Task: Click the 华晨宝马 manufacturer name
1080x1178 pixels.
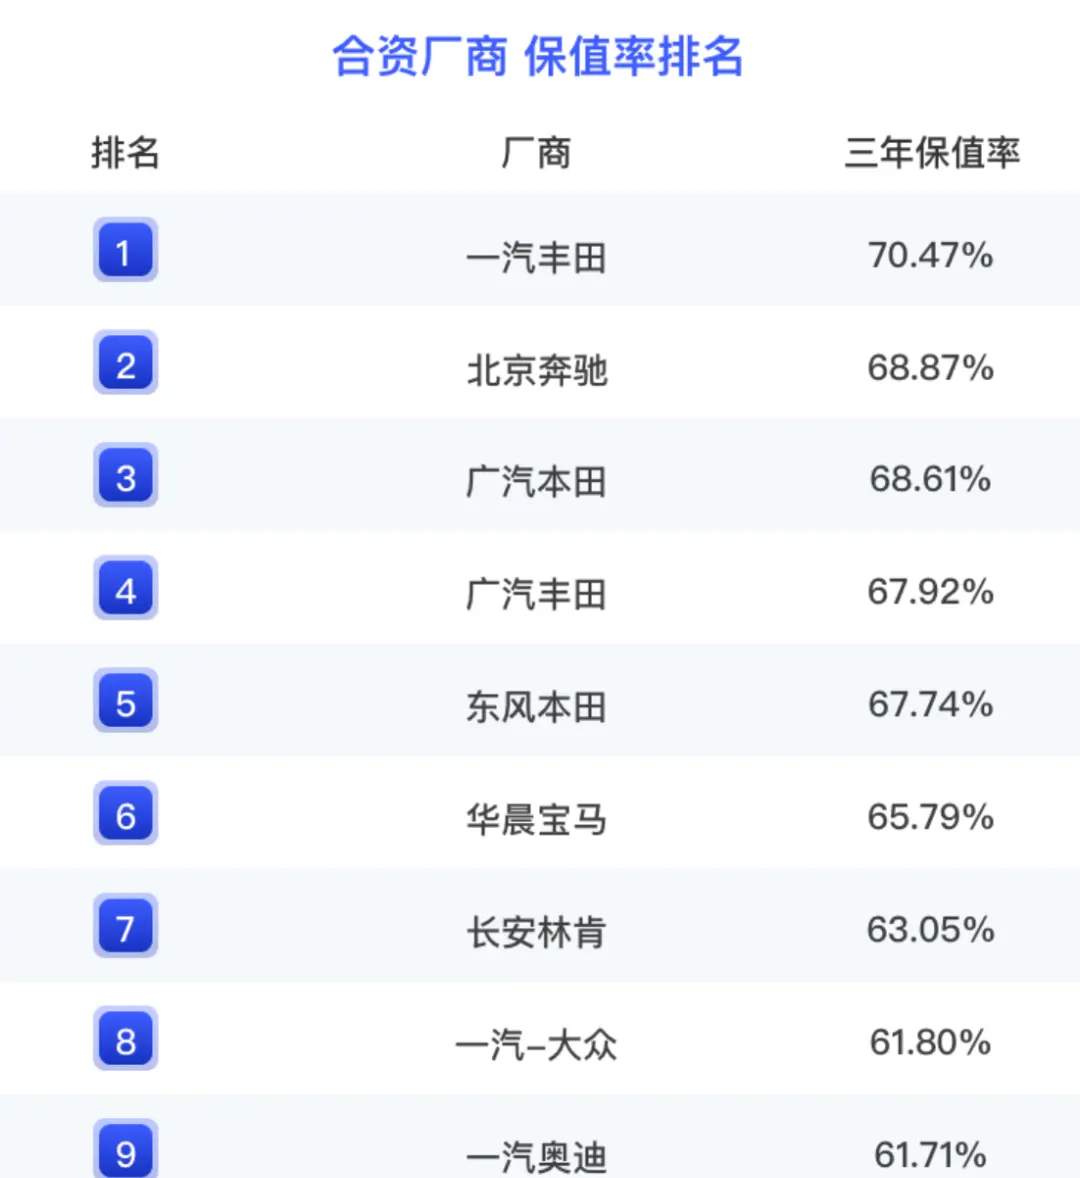Action: [536, 819]
